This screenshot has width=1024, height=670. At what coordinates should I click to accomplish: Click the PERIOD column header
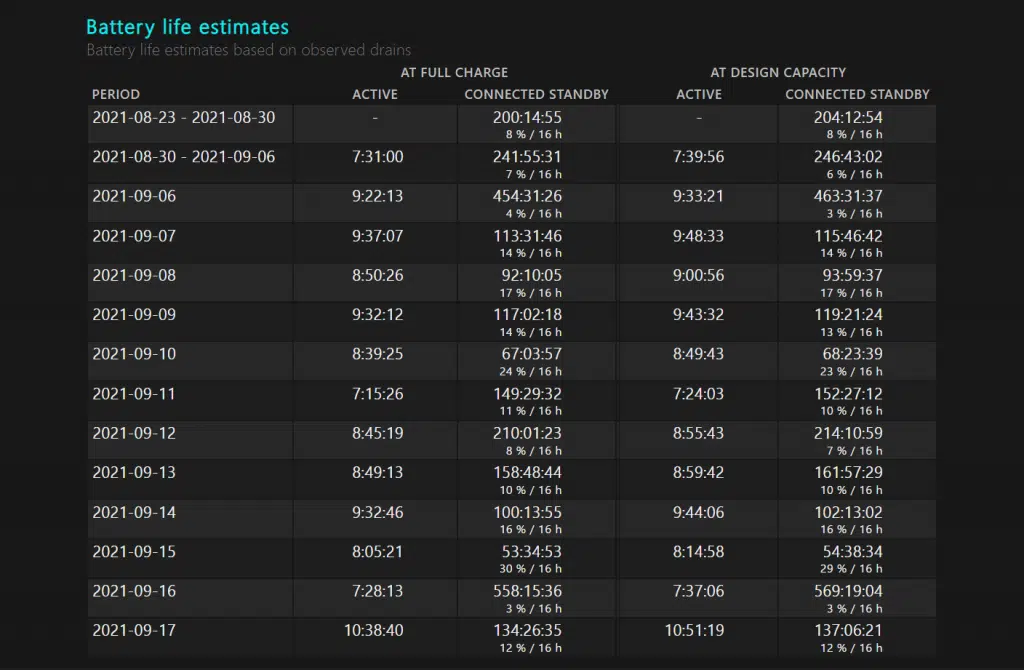pos(116,94)
